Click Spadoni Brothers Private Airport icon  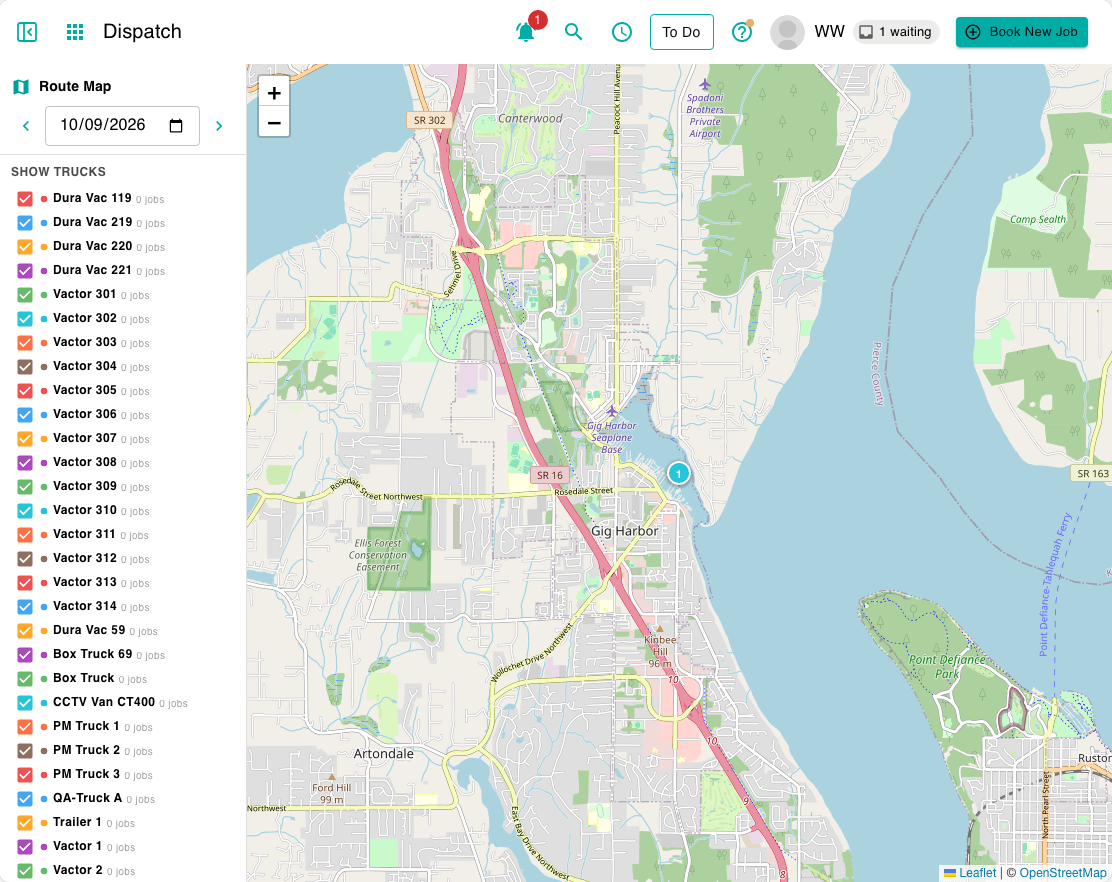tap(704, 84)
